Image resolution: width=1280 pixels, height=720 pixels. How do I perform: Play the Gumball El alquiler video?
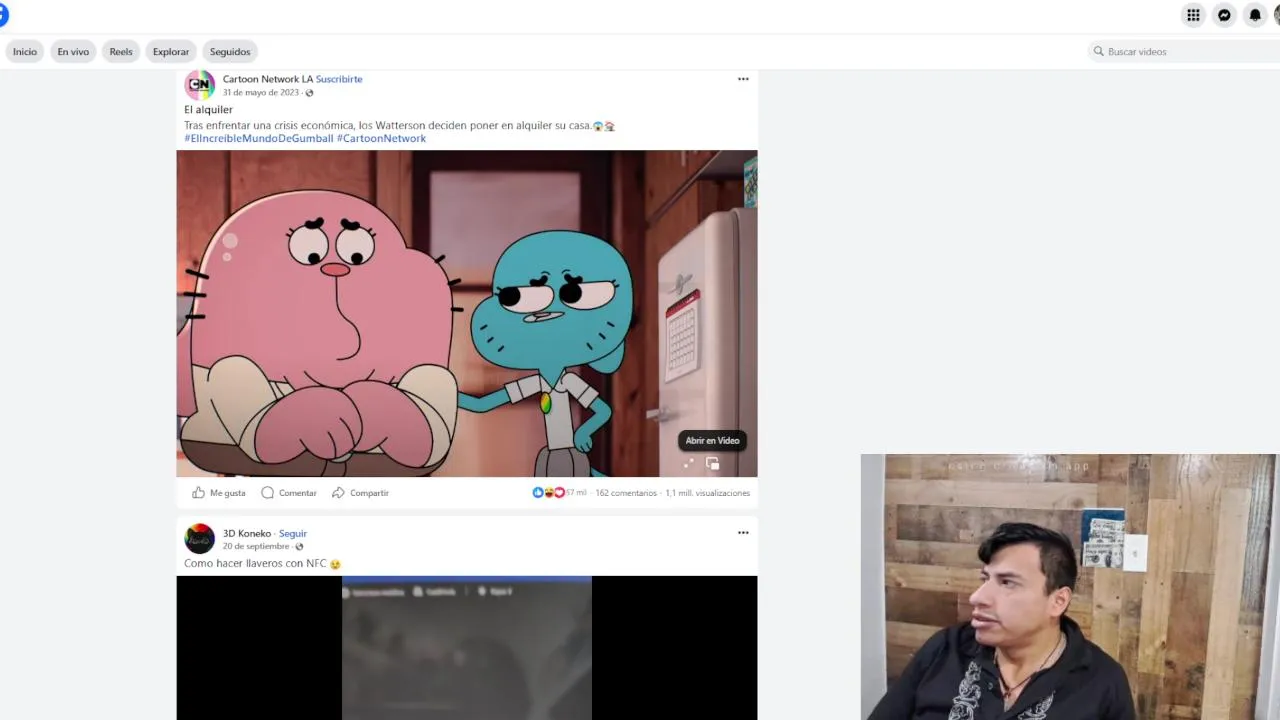coord(467,313)
